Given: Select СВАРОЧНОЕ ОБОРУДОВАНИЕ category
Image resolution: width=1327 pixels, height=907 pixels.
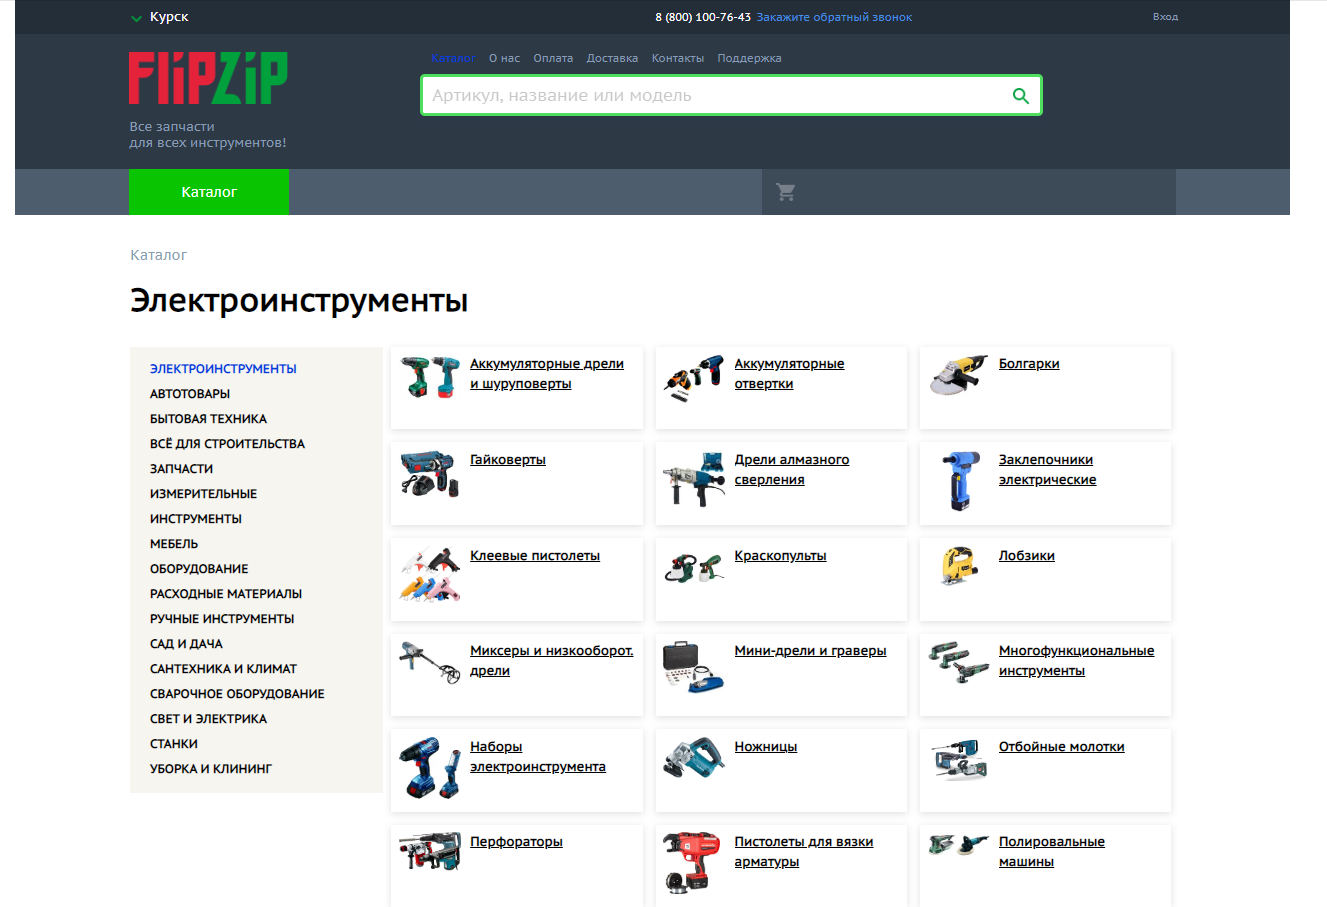Looking at the screenshot, I should tap(237, 694).
